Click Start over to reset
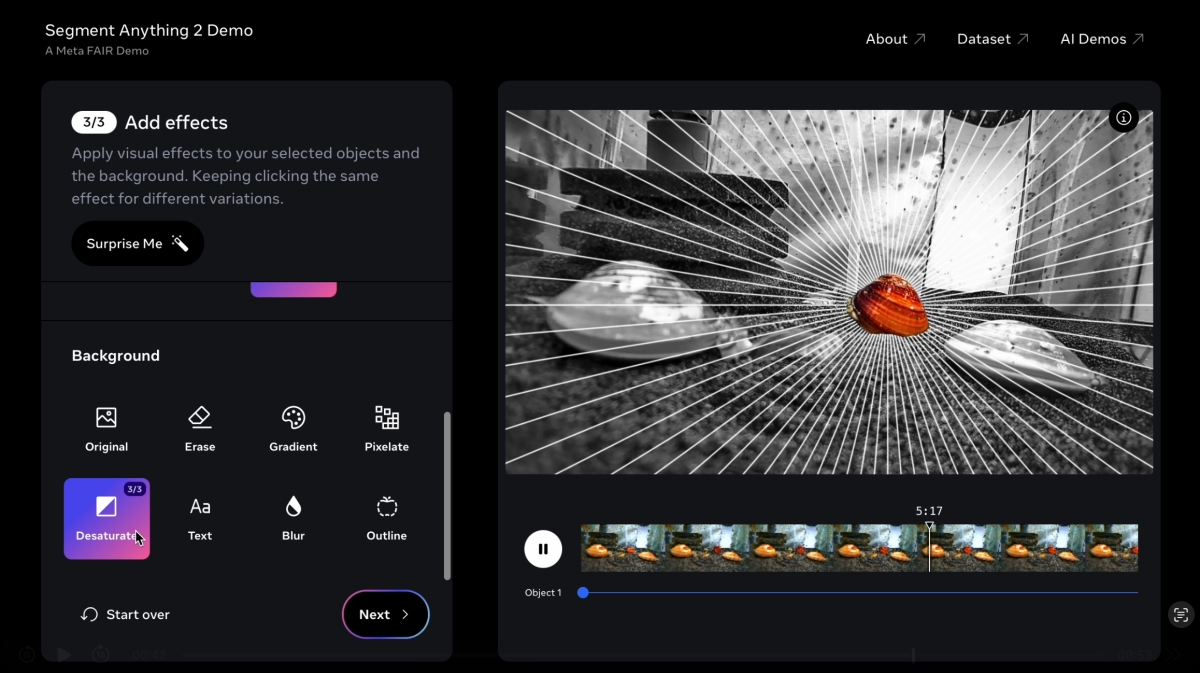The height and width of the screenshot is (673, 1200). [126, 614]
